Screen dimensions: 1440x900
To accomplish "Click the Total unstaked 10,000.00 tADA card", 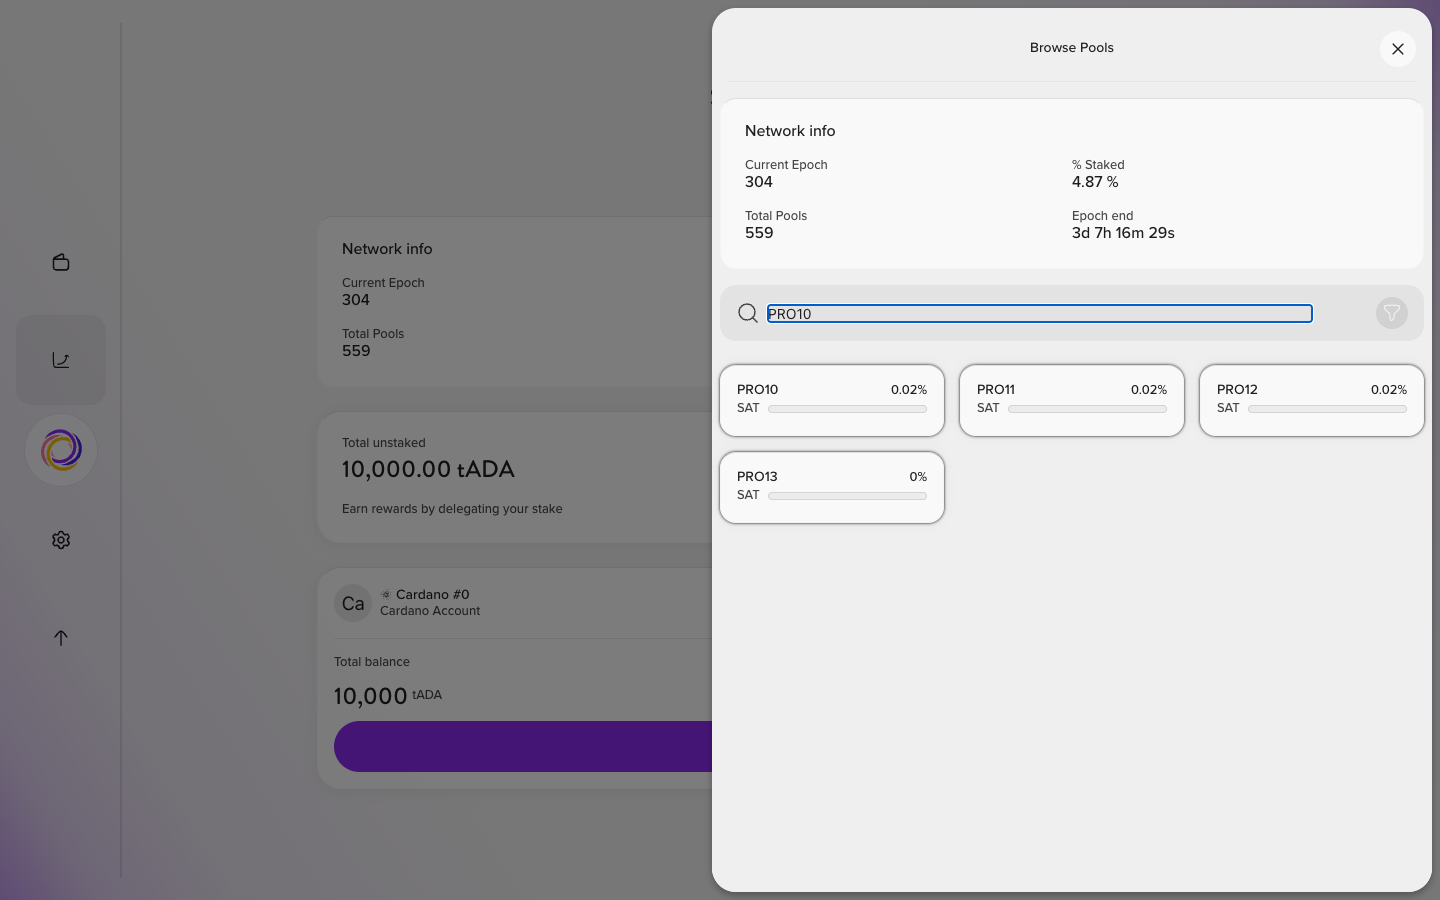I will [515, 477].
